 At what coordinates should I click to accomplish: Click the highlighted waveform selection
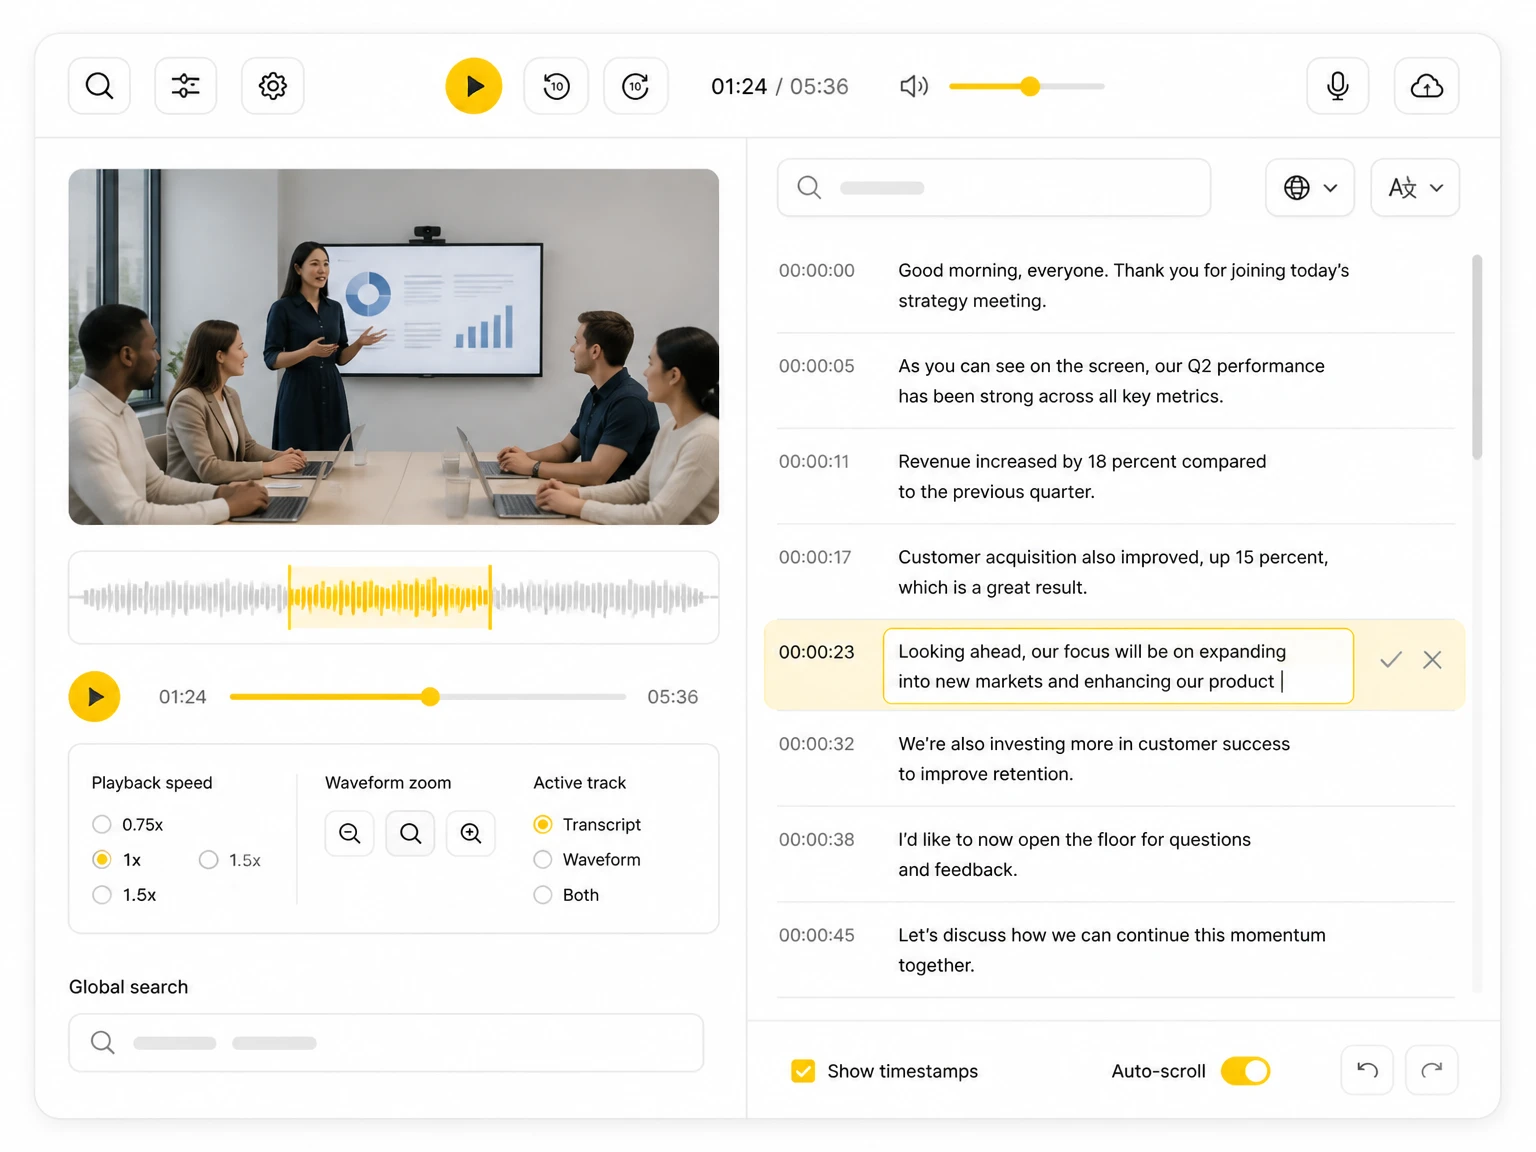390,598
